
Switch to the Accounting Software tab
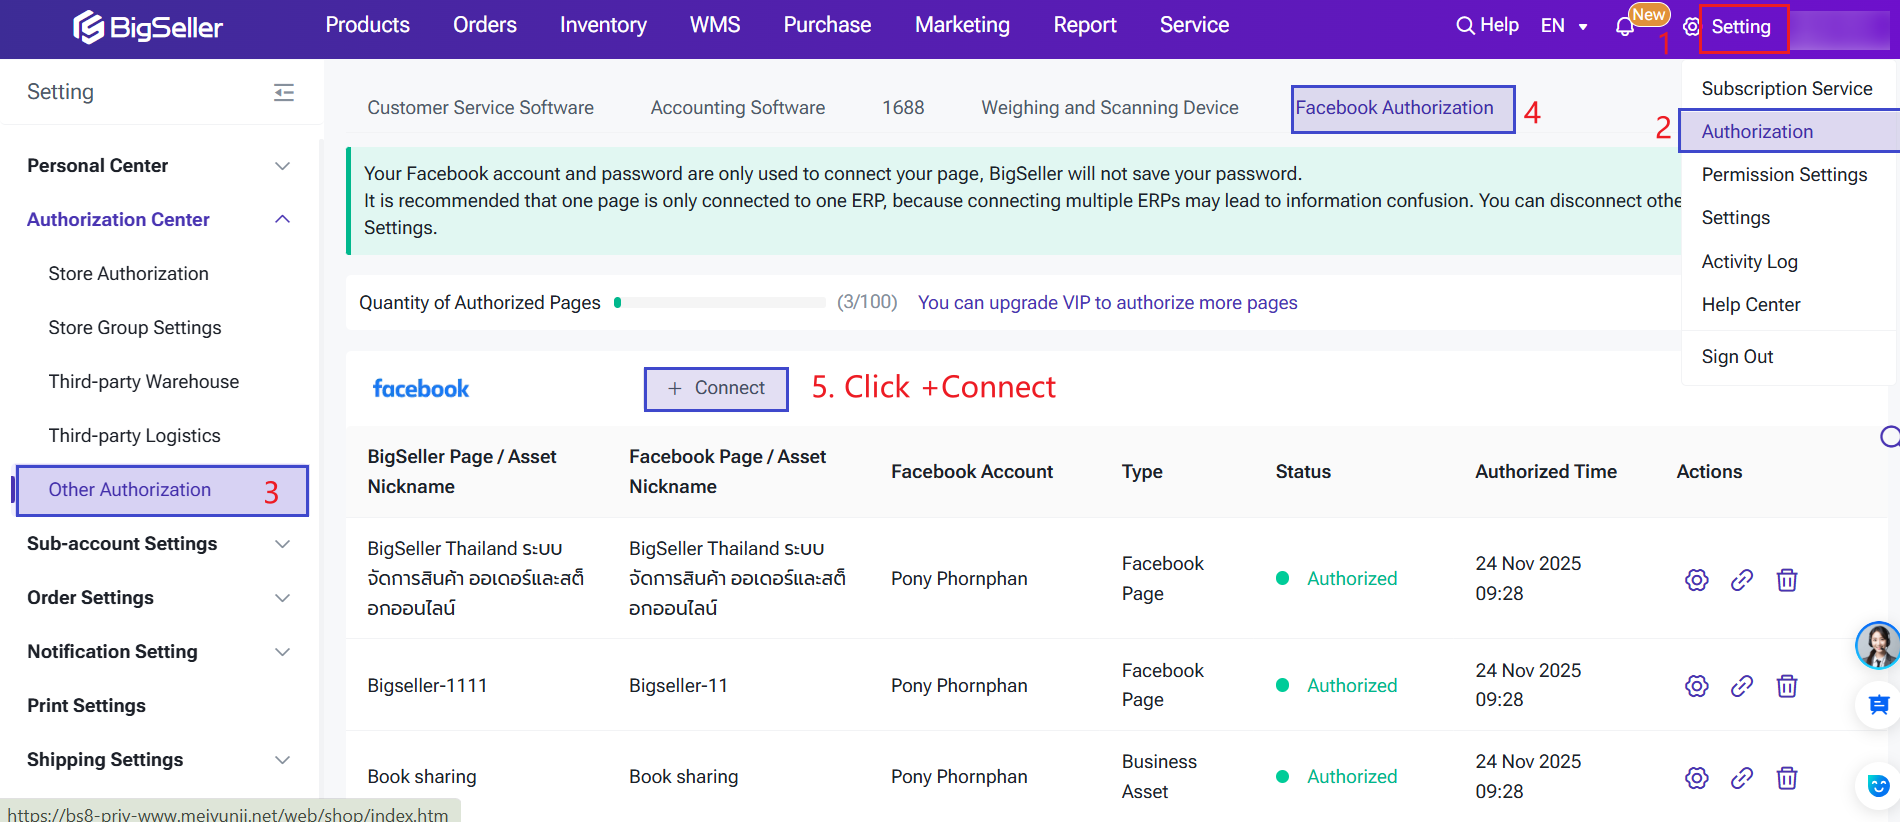click(x=737, y=108)
